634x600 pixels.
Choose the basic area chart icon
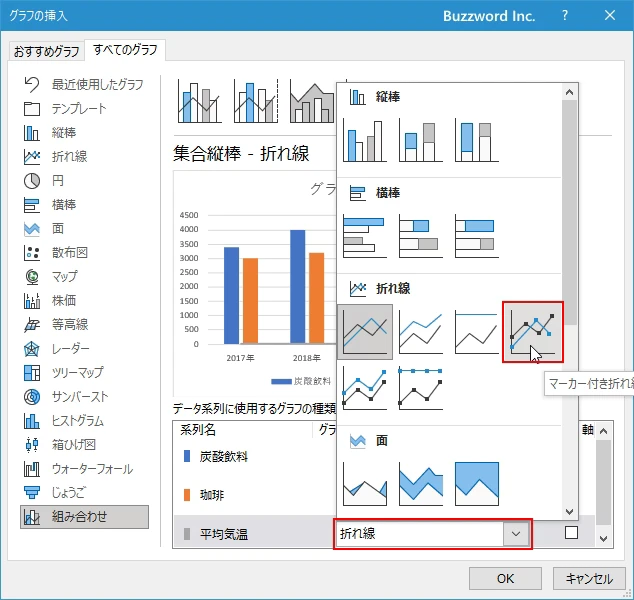point(365,483)
